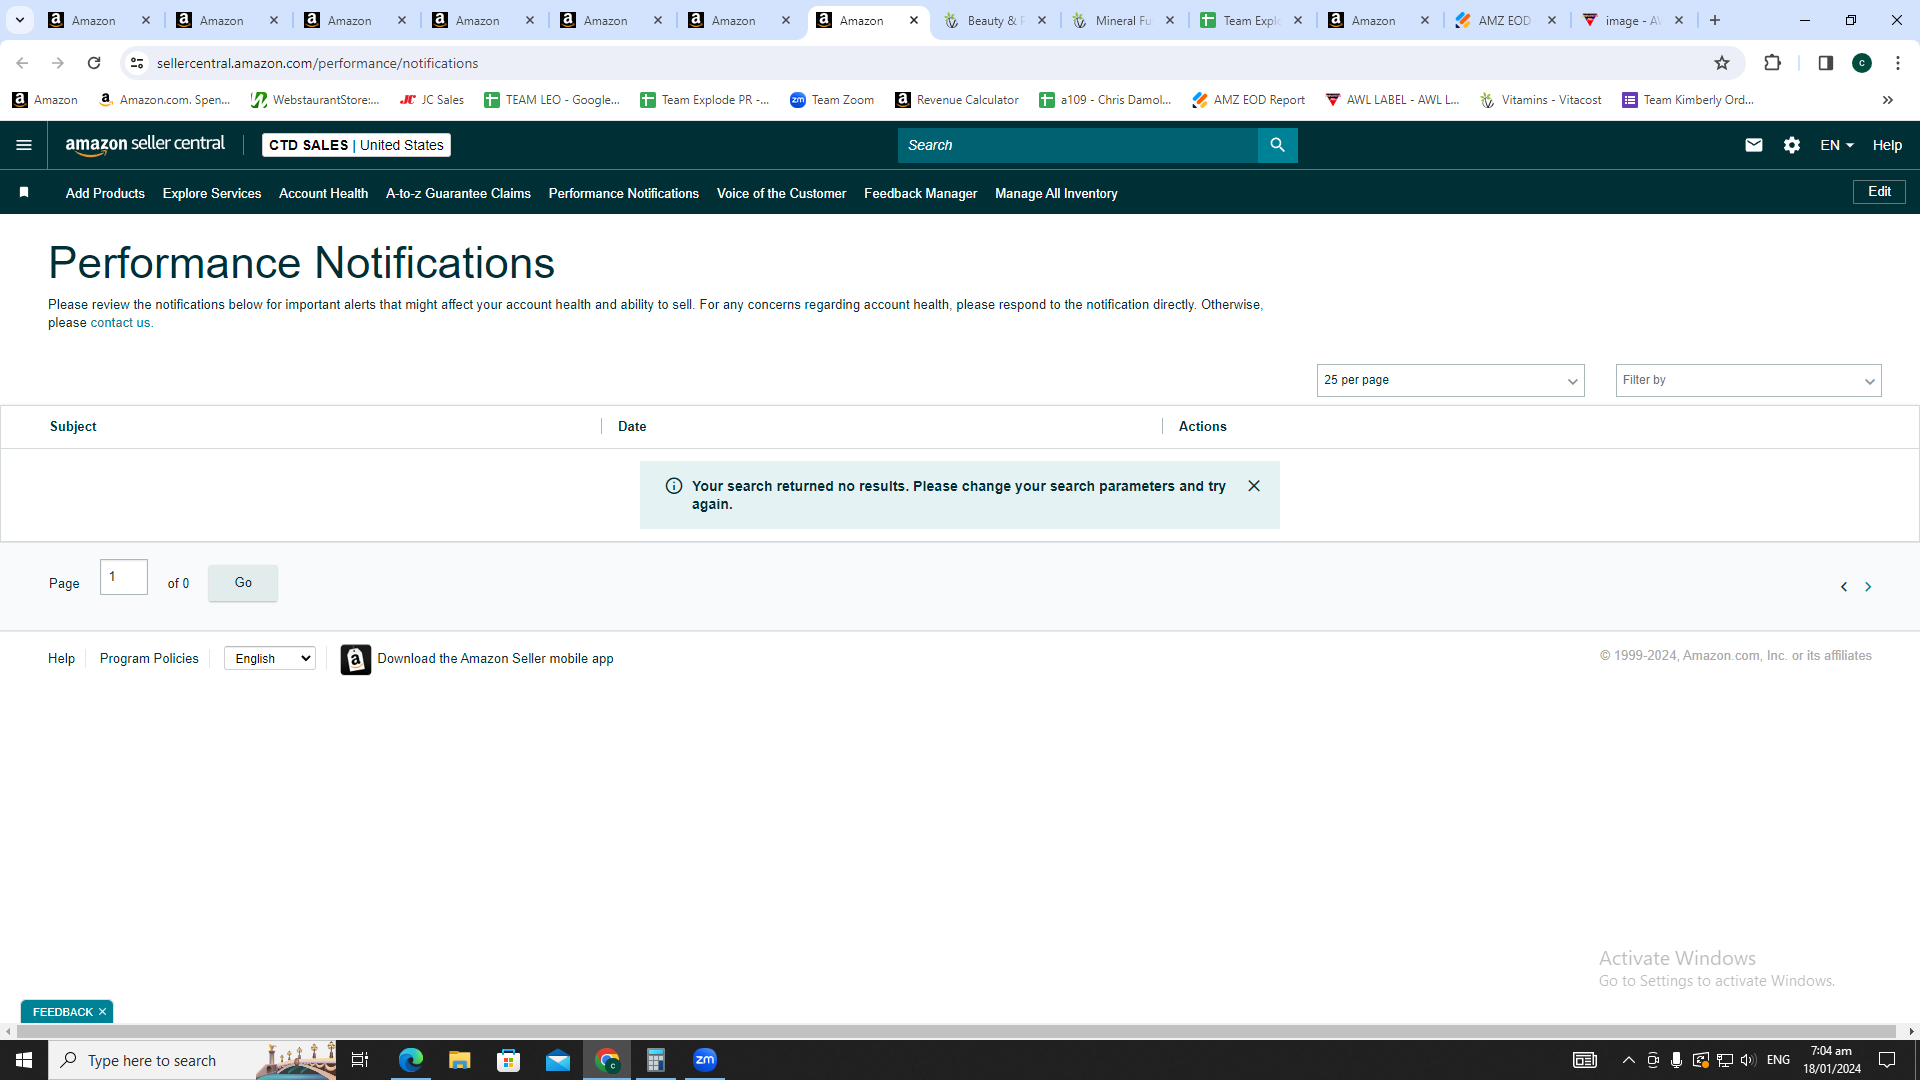Screen dimensions: 1920x1080
Task: Show more bookmarks chevron
Action: click(1887, 100)
